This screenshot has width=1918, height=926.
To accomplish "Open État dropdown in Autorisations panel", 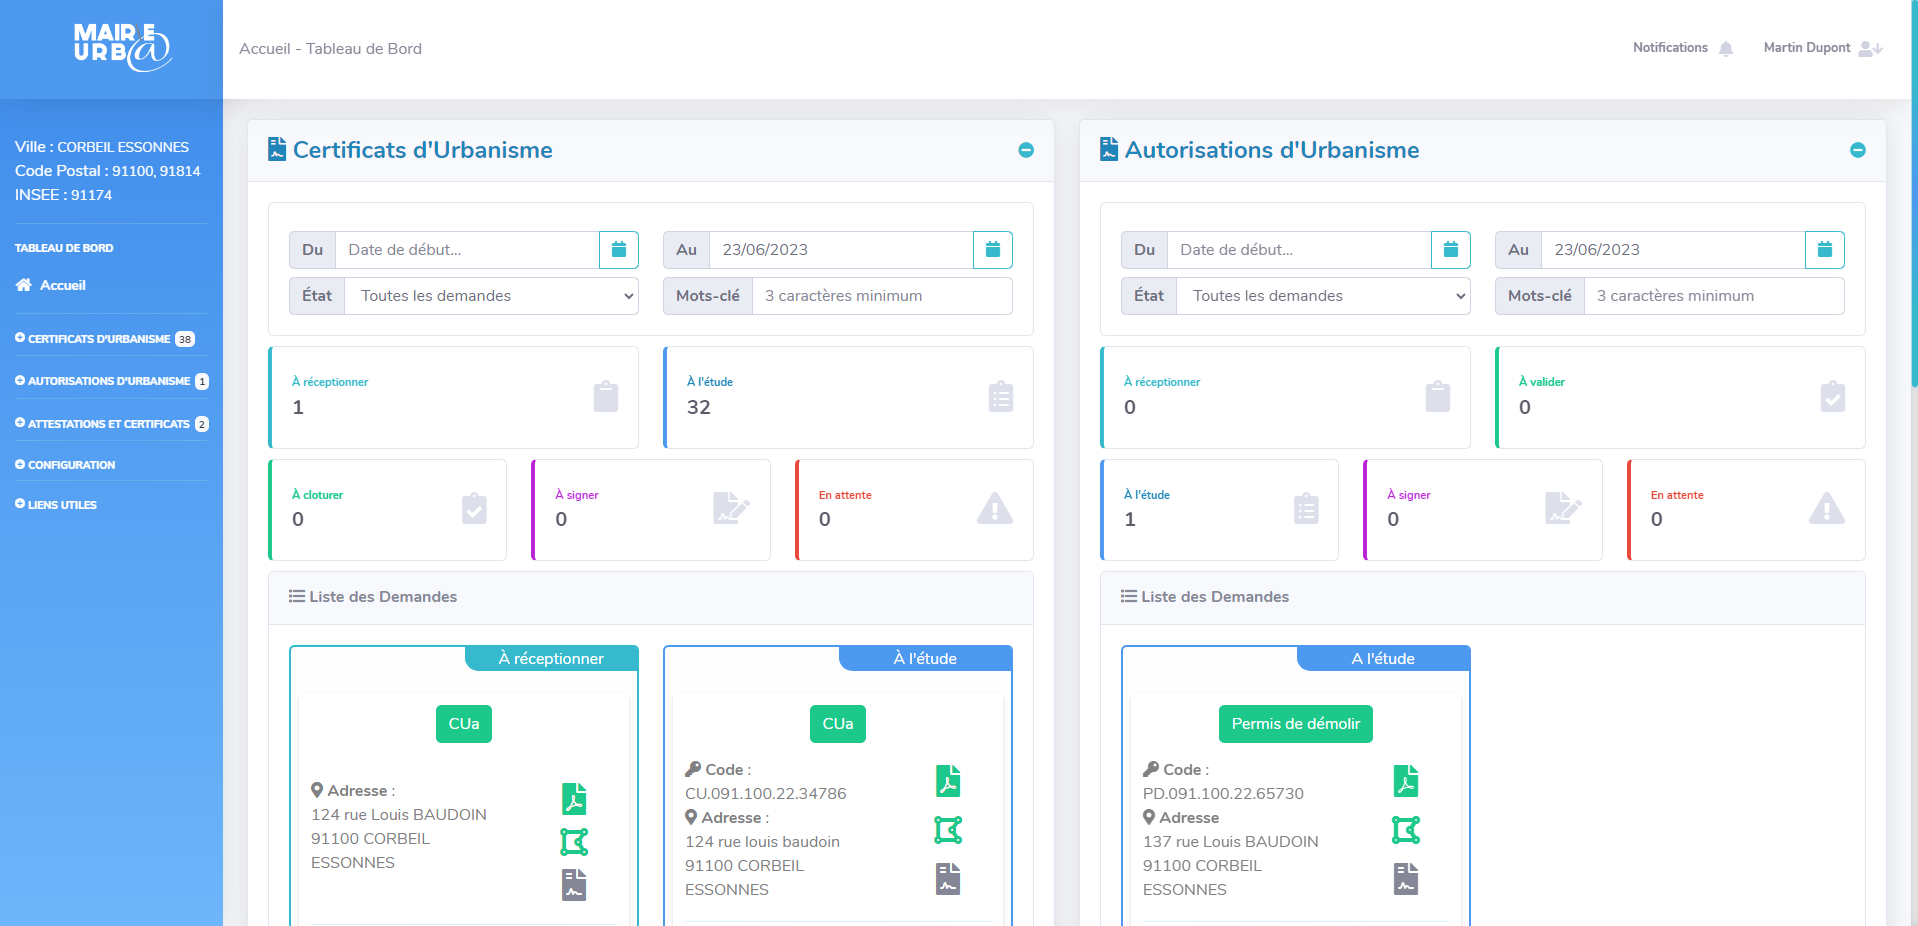I will [x=1324, y=296].
